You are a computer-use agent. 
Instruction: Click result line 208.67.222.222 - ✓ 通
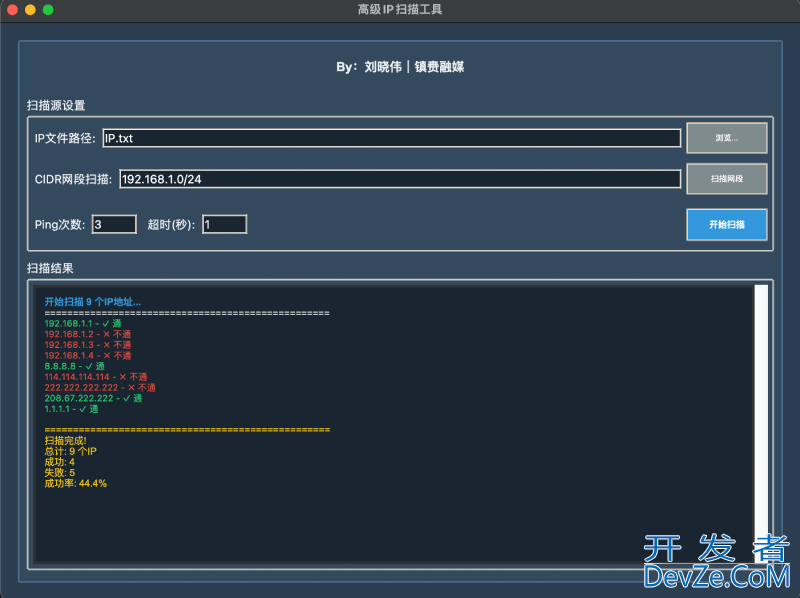tap(93, 398)
